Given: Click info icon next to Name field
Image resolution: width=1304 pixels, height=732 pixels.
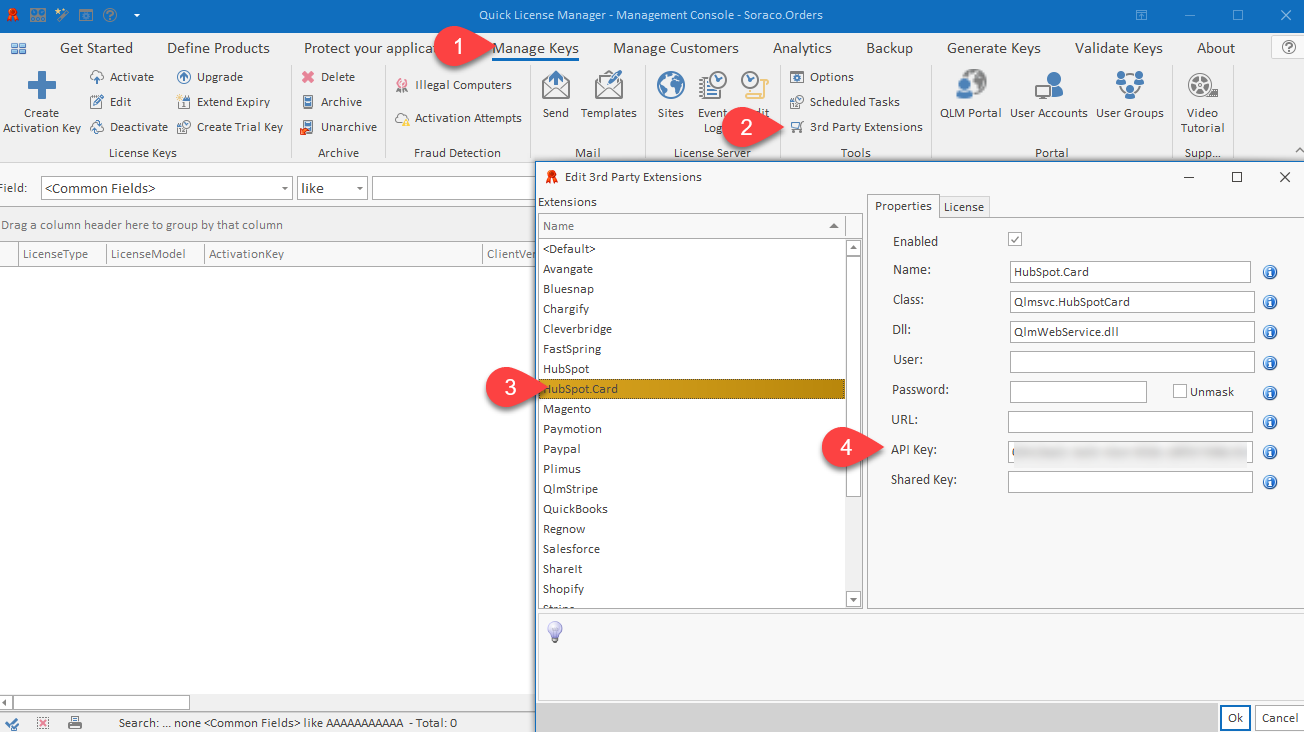Looking at the screenshot, I should pyautogui.click(x=1270, y=272).
